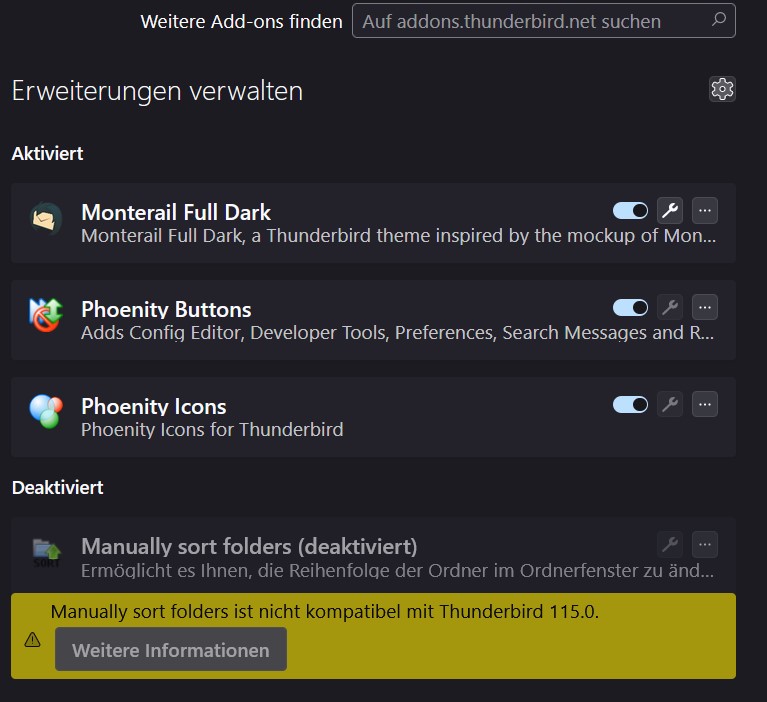This screenshot has height=702, width=767.
Task: Click the Weitere Informationen button
Action: 171,650
